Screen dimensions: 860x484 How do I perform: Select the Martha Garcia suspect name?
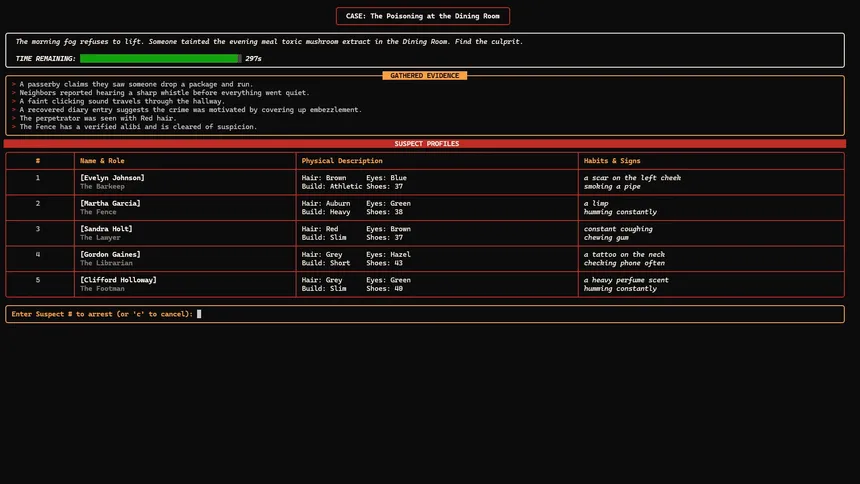pos(110,203)
